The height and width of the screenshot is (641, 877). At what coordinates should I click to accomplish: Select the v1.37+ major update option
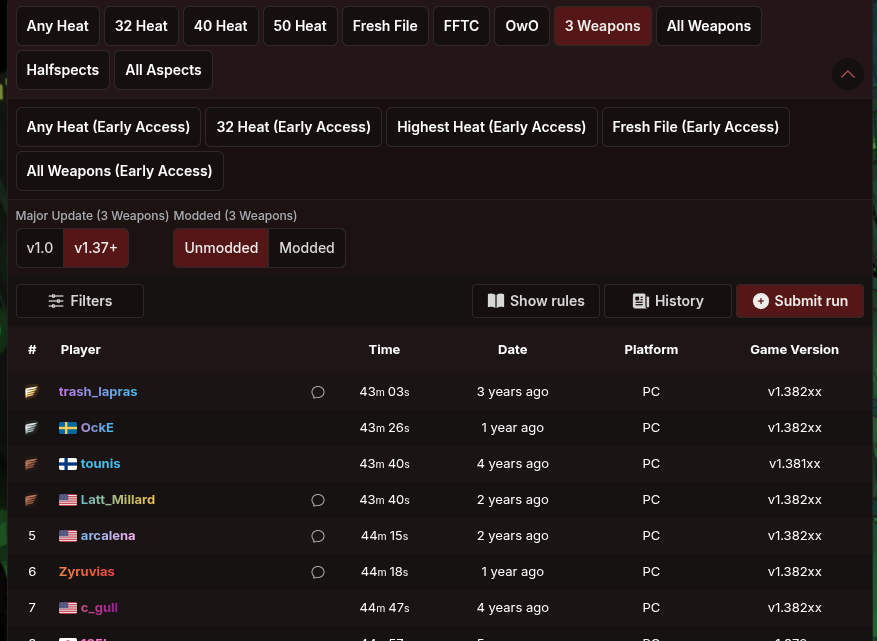96,248
